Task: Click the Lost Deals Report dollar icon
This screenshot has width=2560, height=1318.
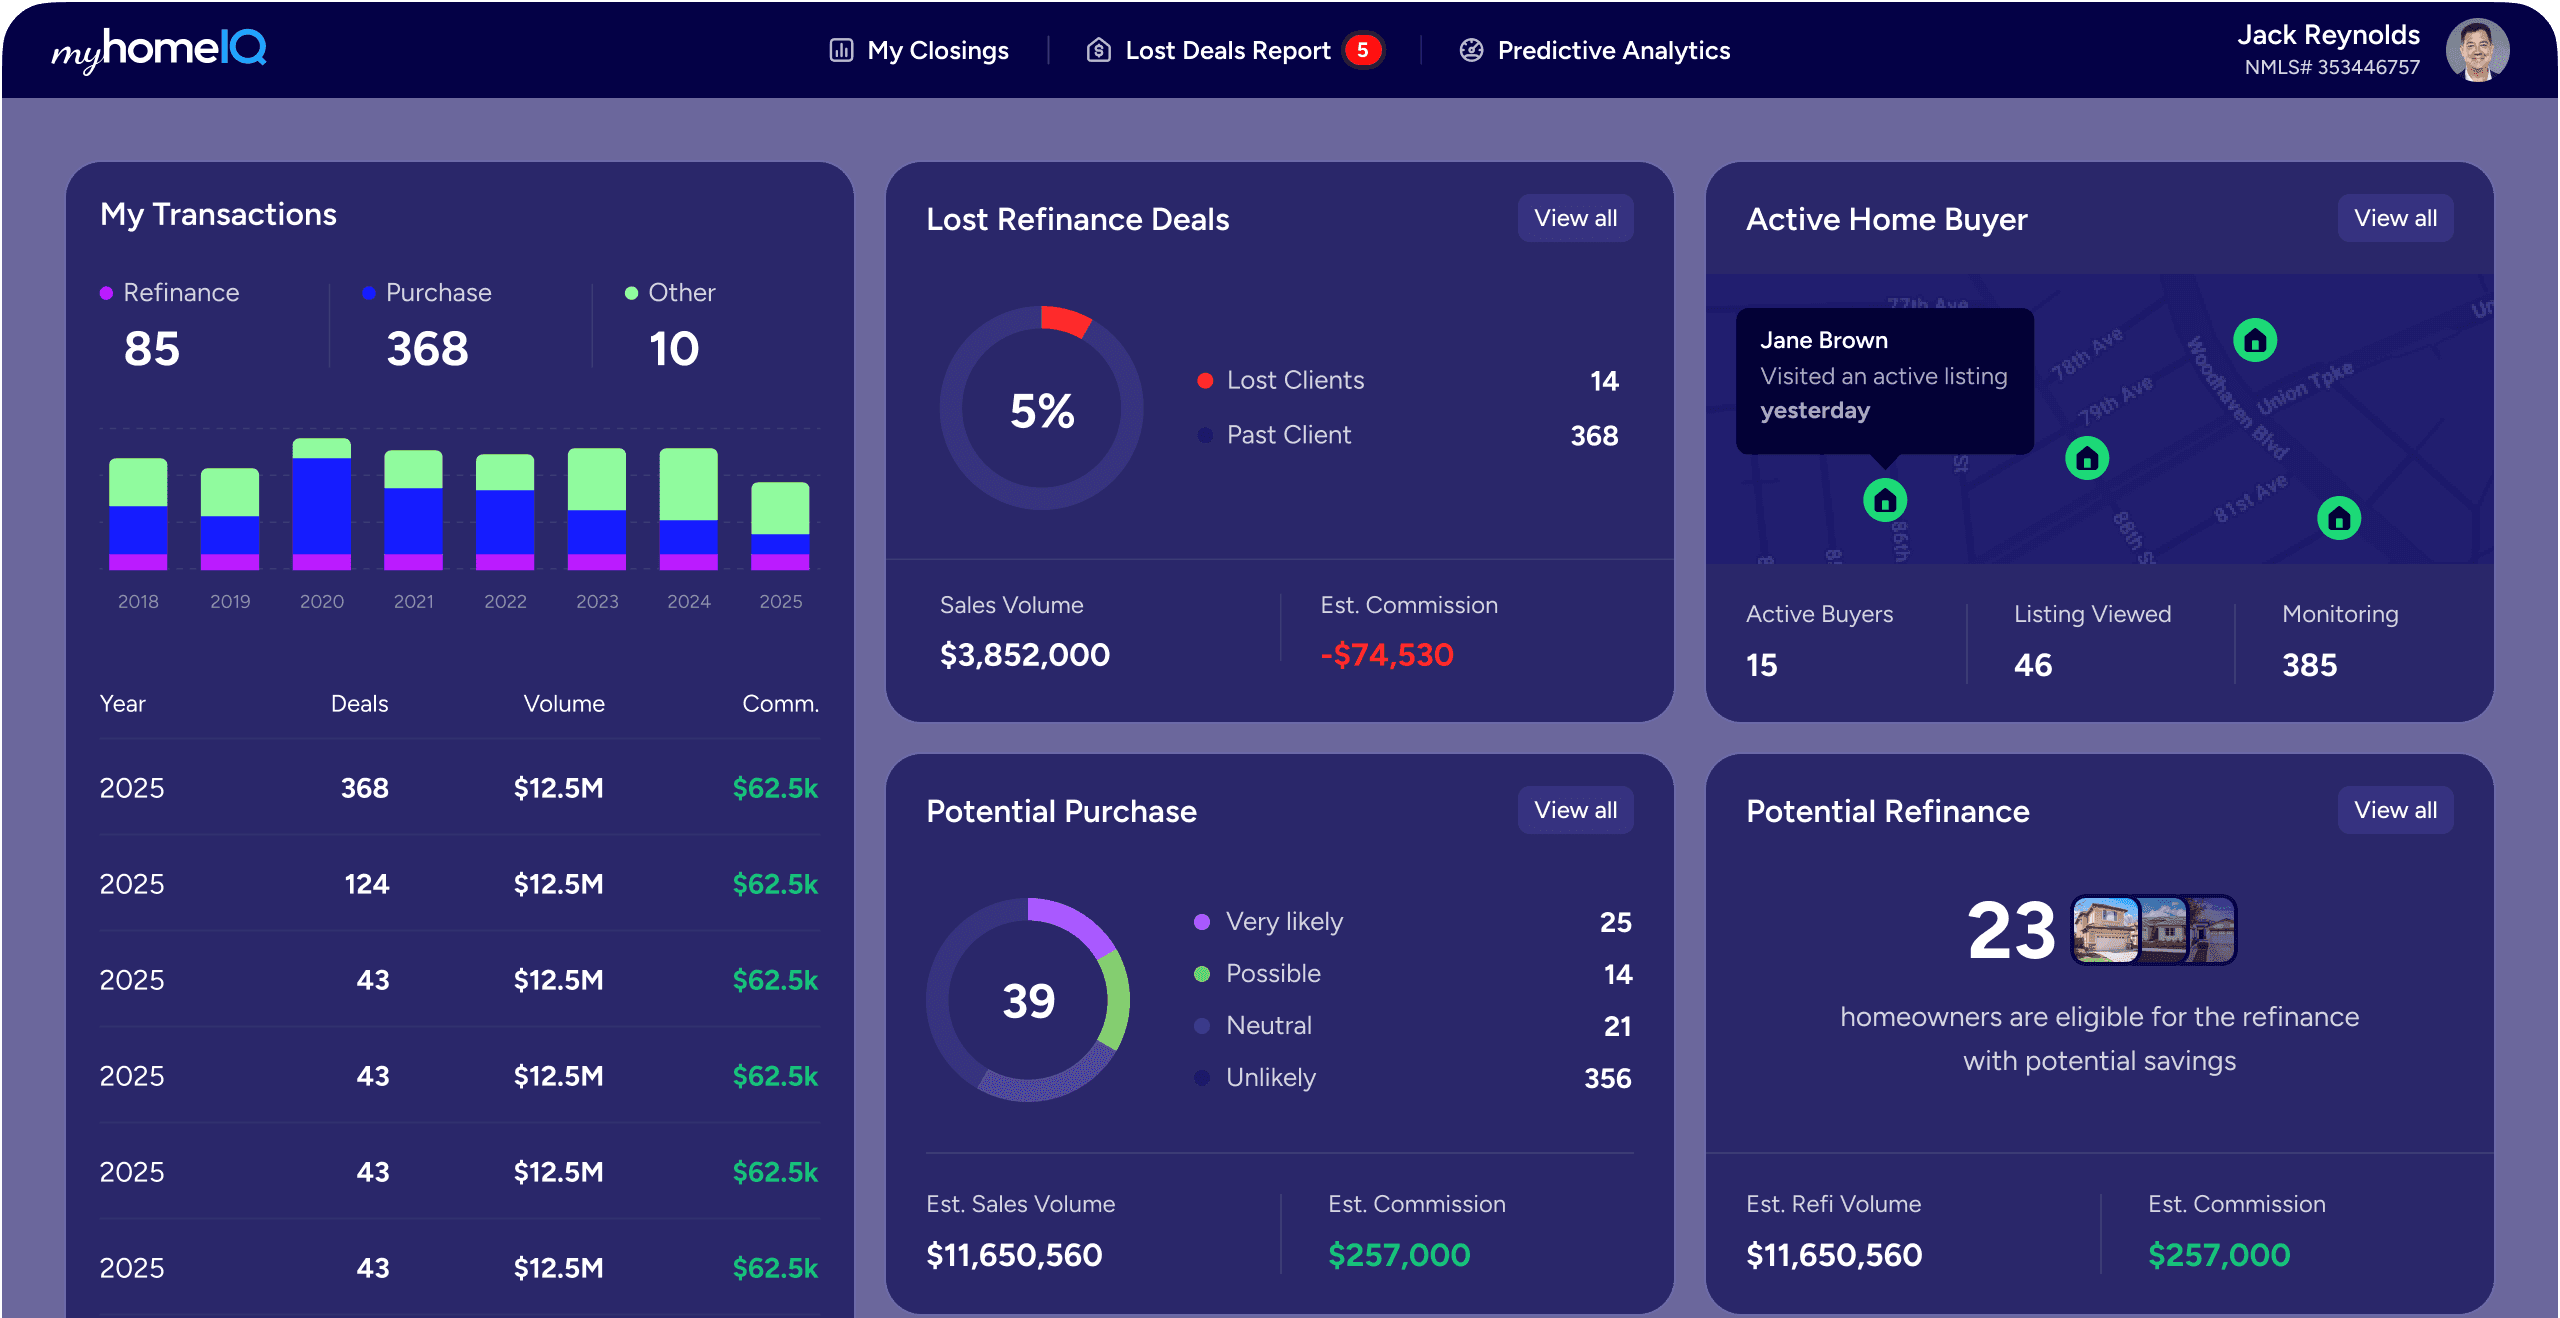Action: 1098,49
